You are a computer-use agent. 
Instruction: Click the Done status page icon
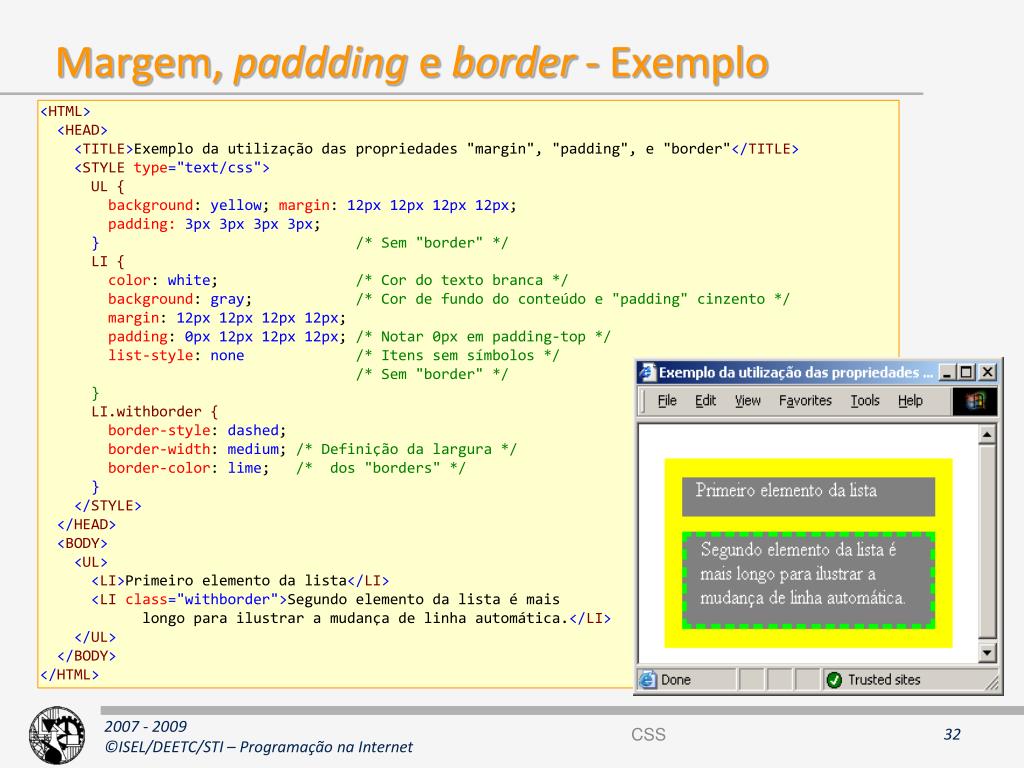pos(648,680)
